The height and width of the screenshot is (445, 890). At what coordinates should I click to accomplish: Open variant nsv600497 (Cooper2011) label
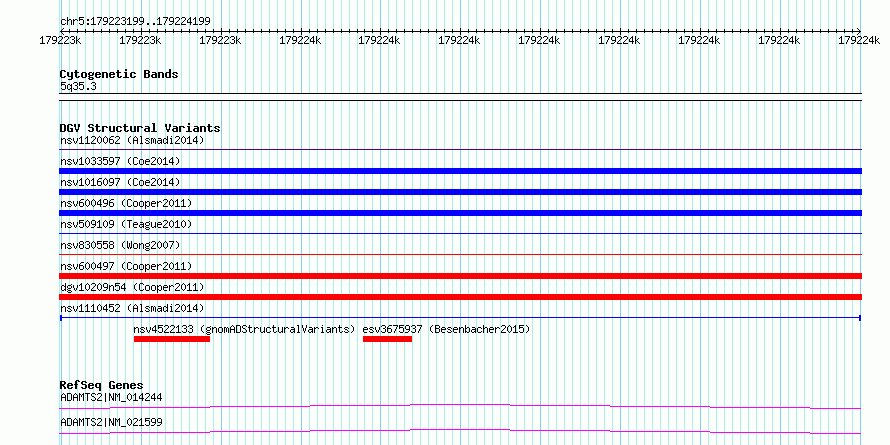point(126,266)
